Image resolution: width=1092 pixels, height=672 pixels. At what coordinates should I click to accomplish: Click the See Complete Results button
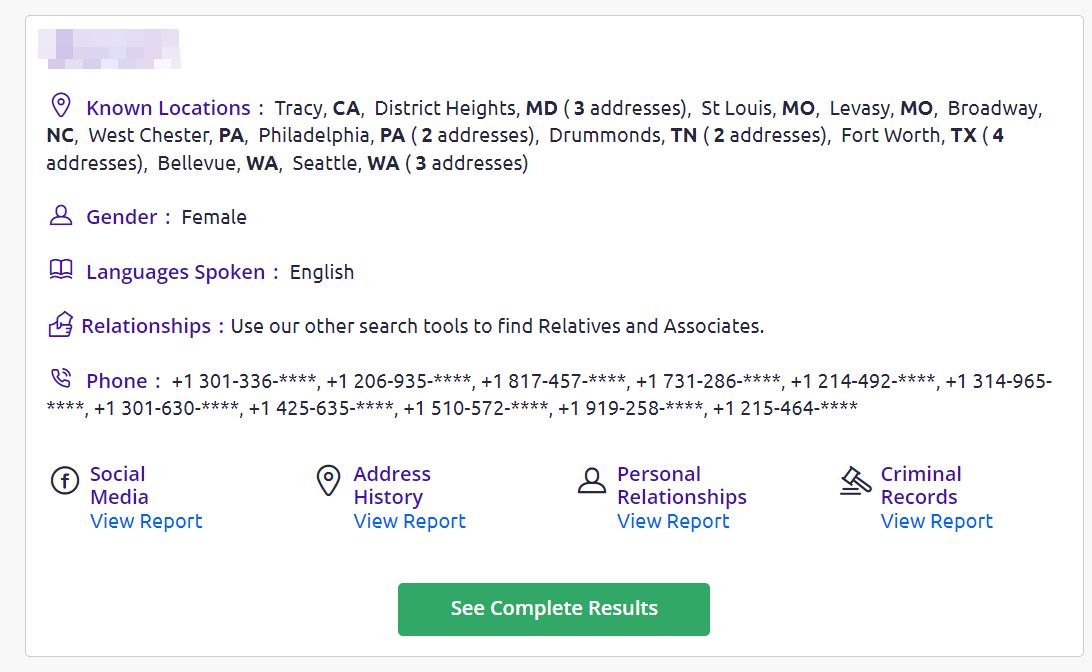(x=554, y=609)
